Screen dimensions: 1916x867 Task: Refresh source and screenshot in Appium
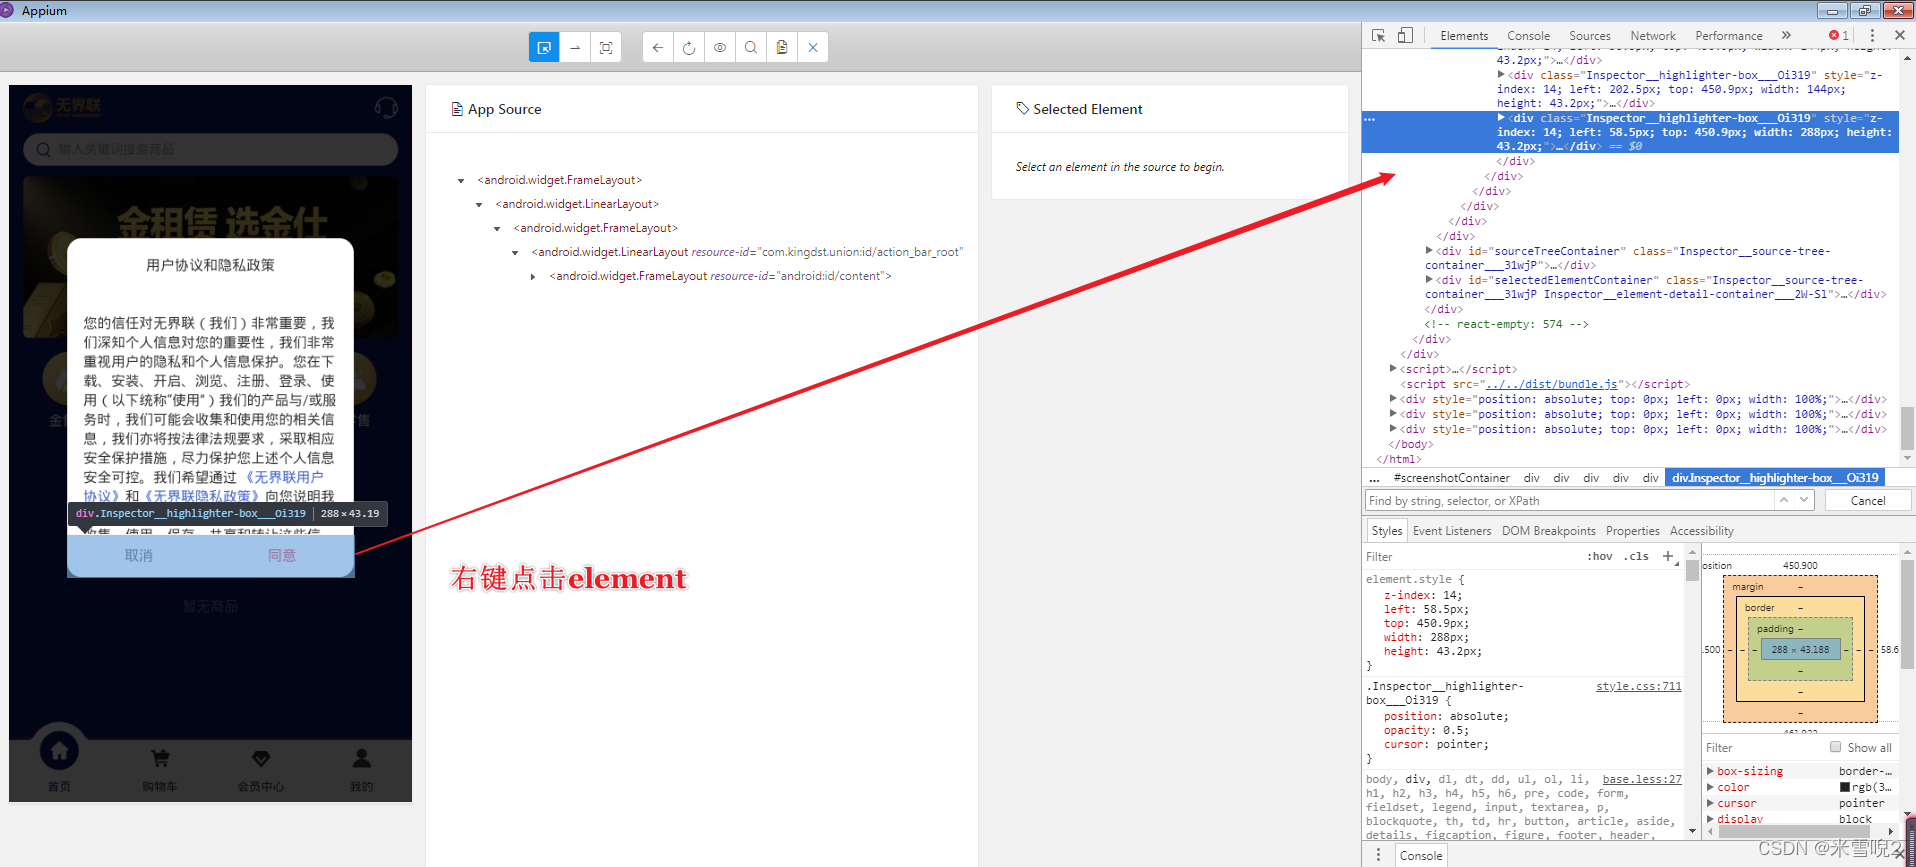[x=689, y=47]
